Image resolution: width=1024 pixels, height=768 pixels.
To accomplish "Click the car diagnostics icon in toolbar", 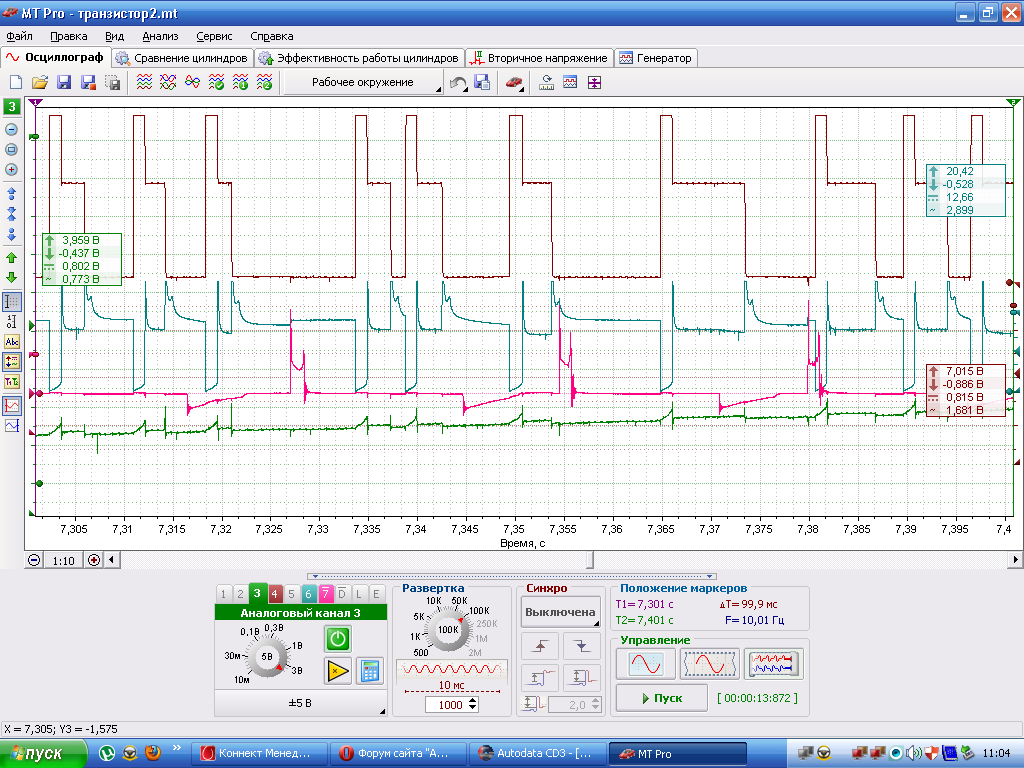I will click(513, 82).
